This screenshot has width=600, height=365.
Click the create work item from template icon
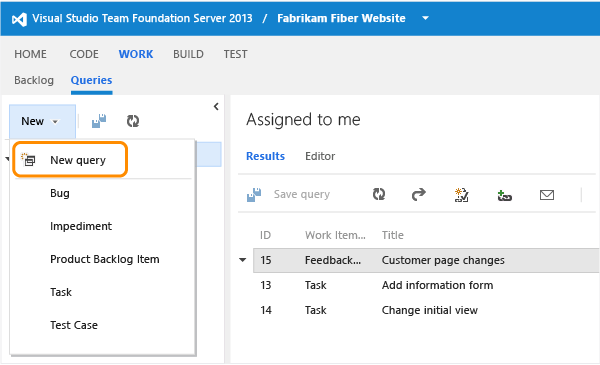[x=461, y=195]
